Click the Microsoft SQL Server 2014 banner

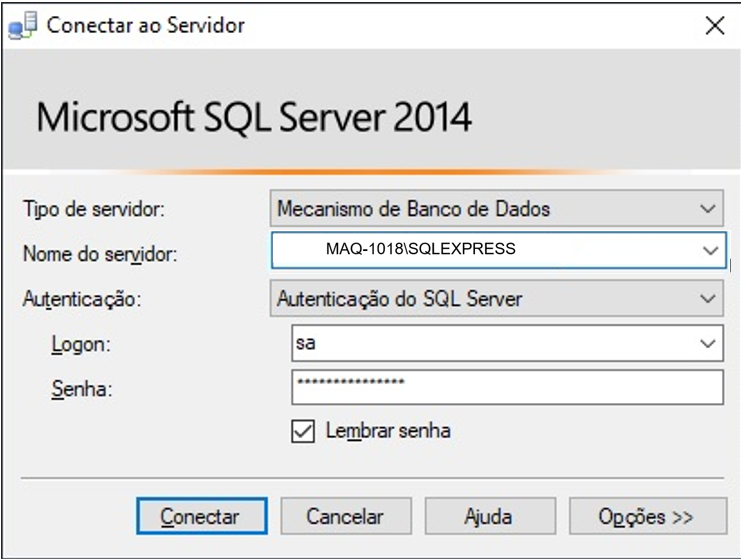254,118
